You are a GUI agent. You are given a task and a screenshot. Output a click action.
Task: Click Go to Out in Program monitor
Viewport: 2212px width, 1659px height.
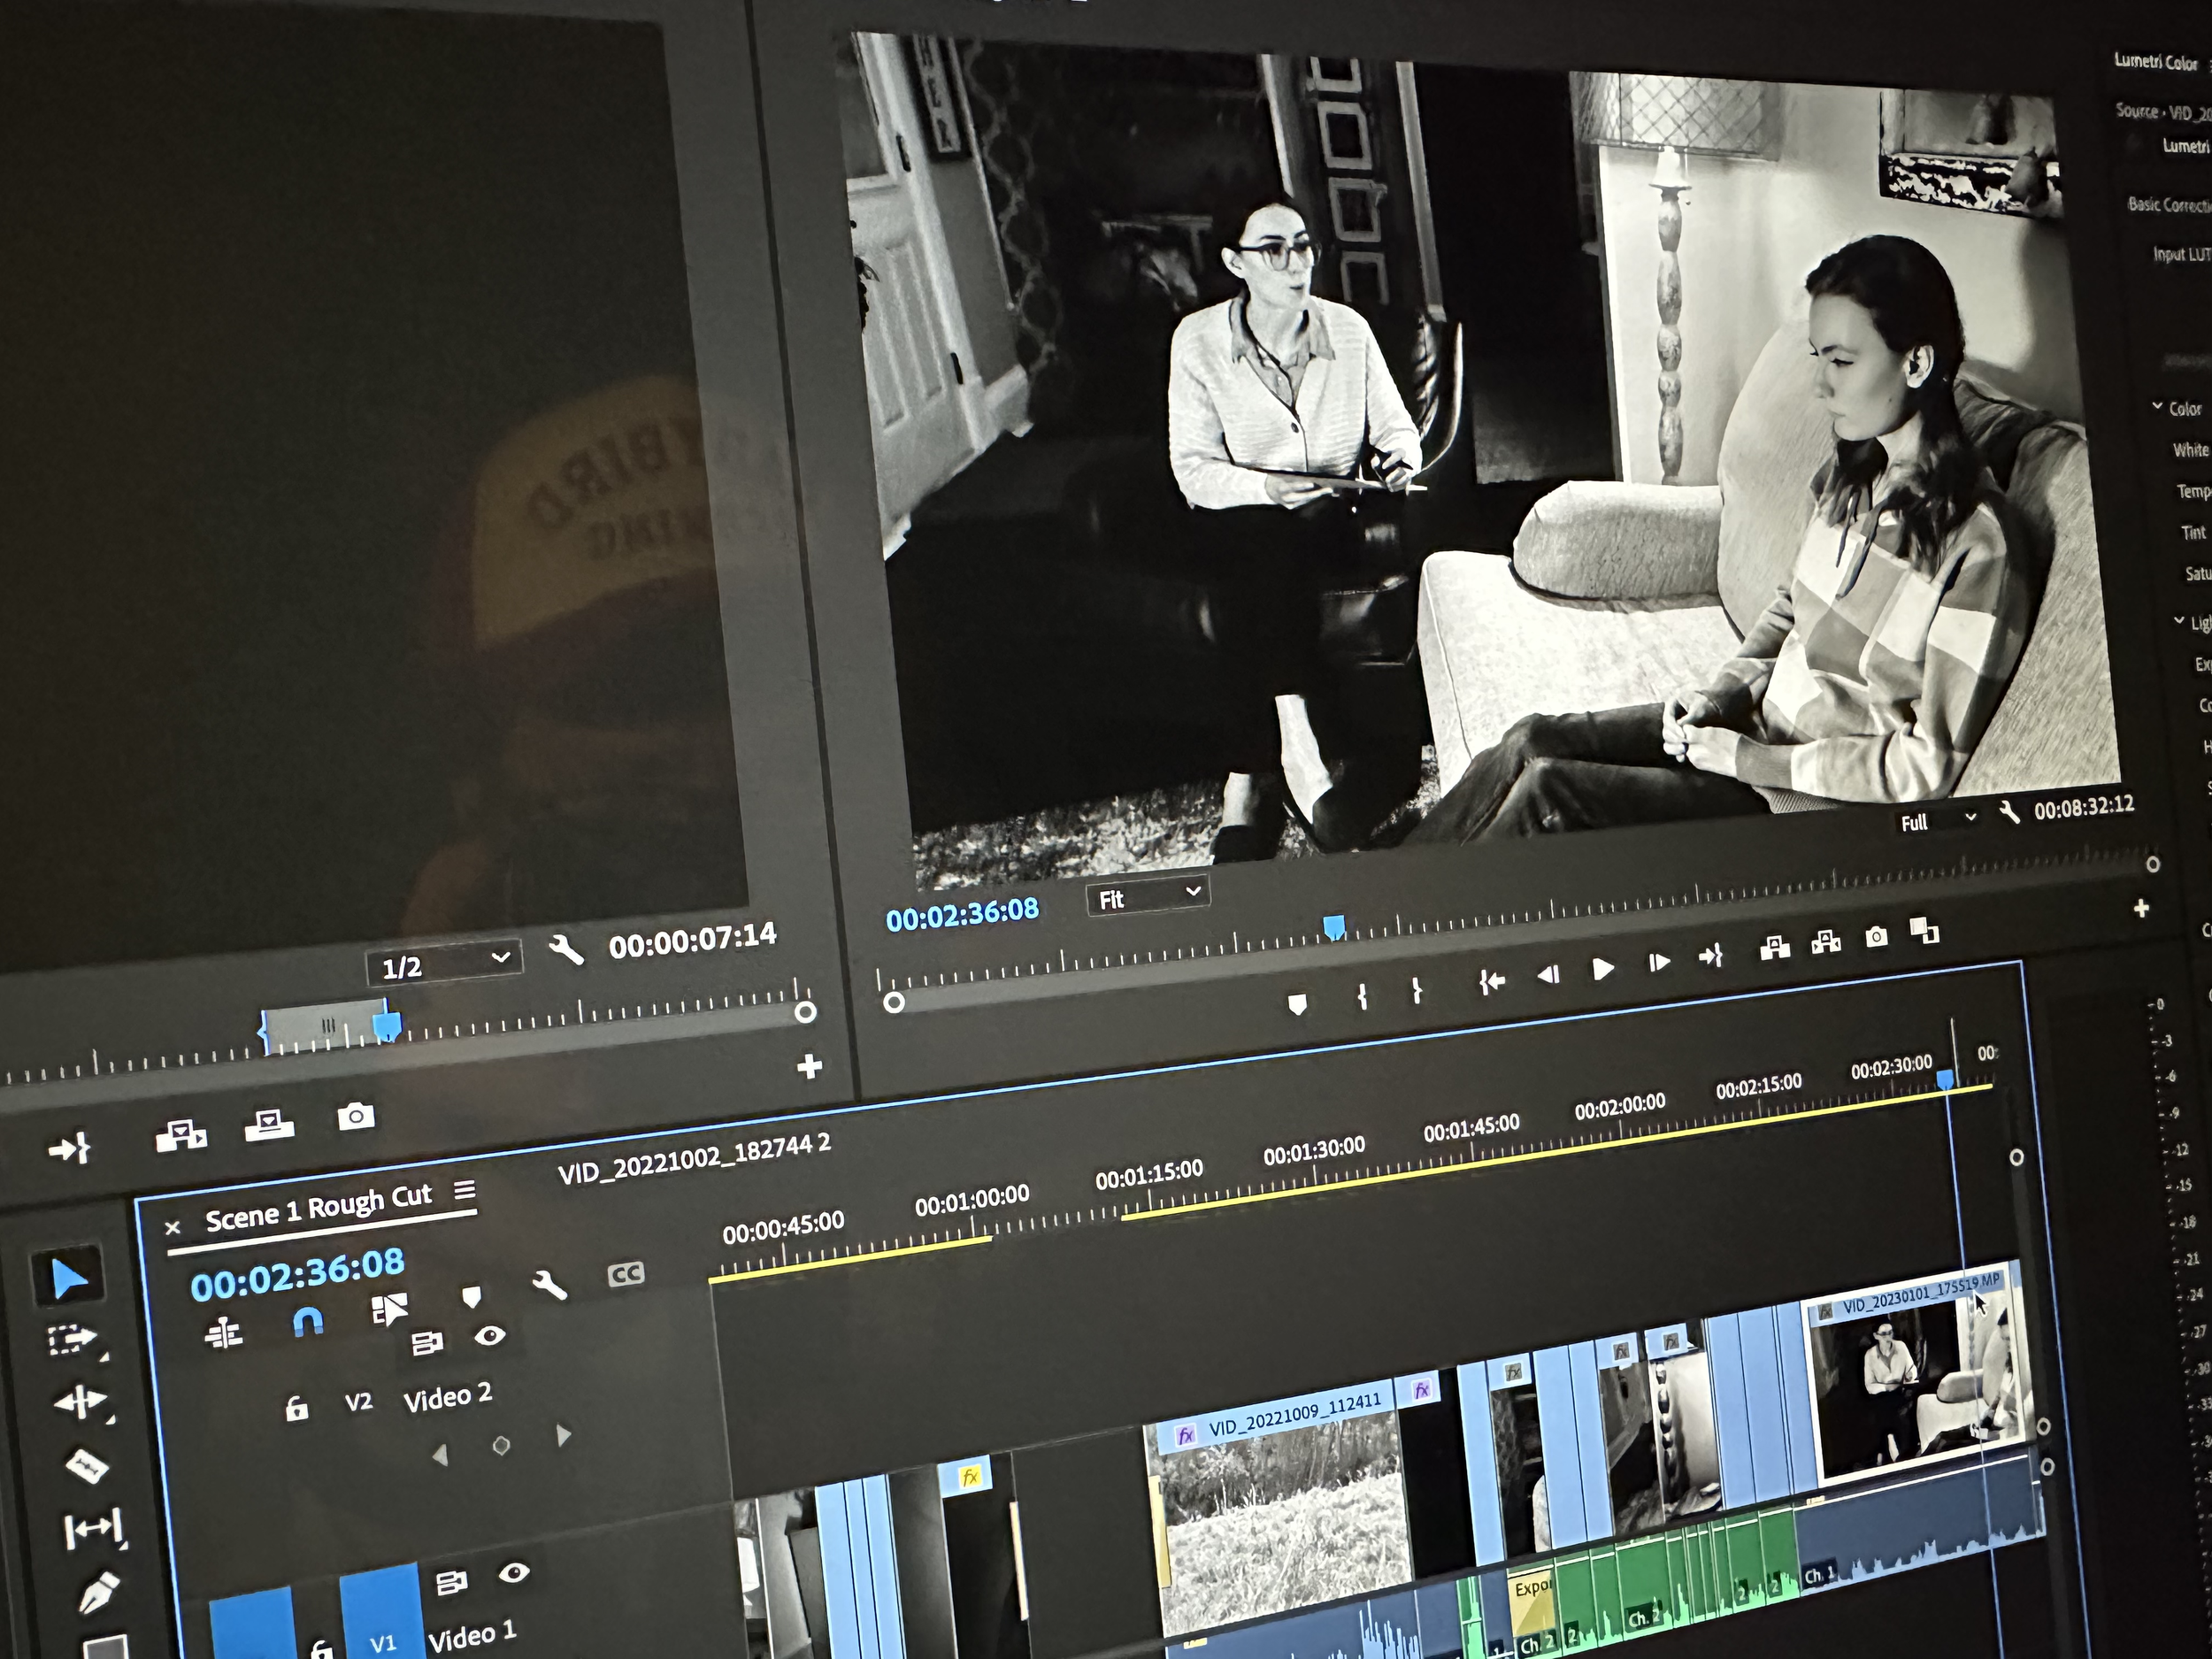(1711, 956)
